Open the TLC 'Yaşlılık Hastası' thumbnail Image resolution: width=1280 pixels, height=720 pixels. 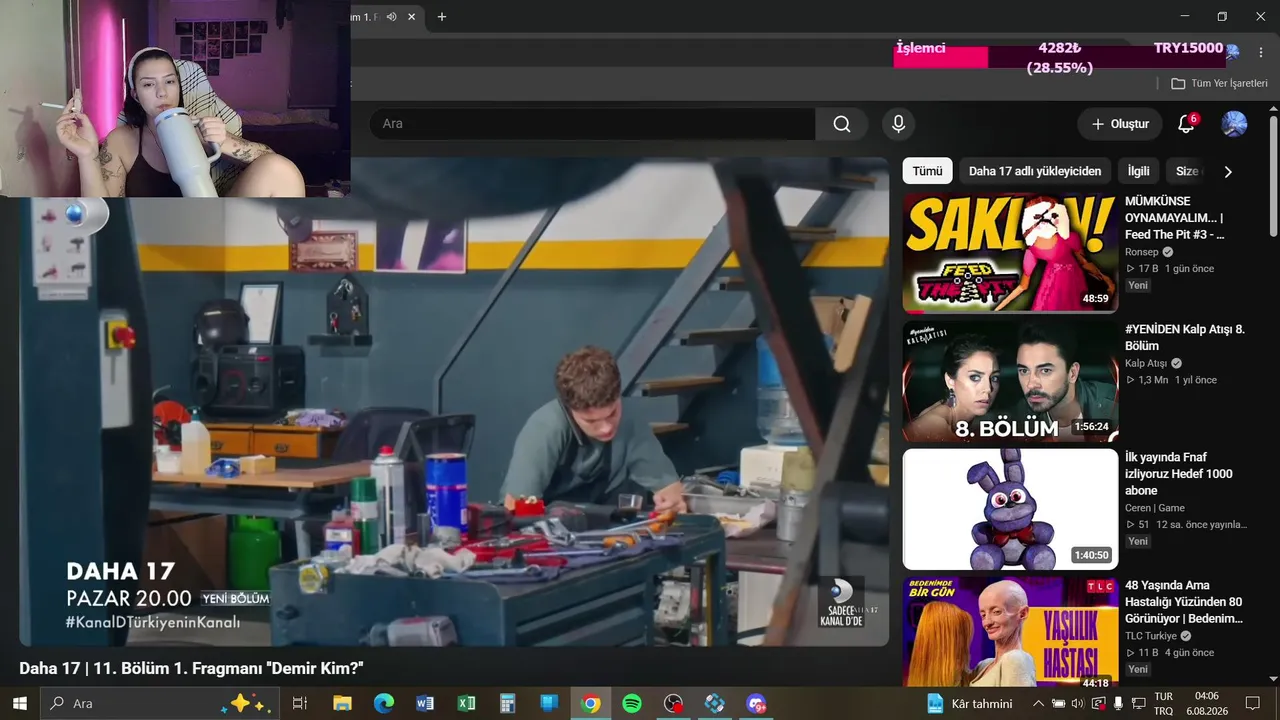(1010, 633)
